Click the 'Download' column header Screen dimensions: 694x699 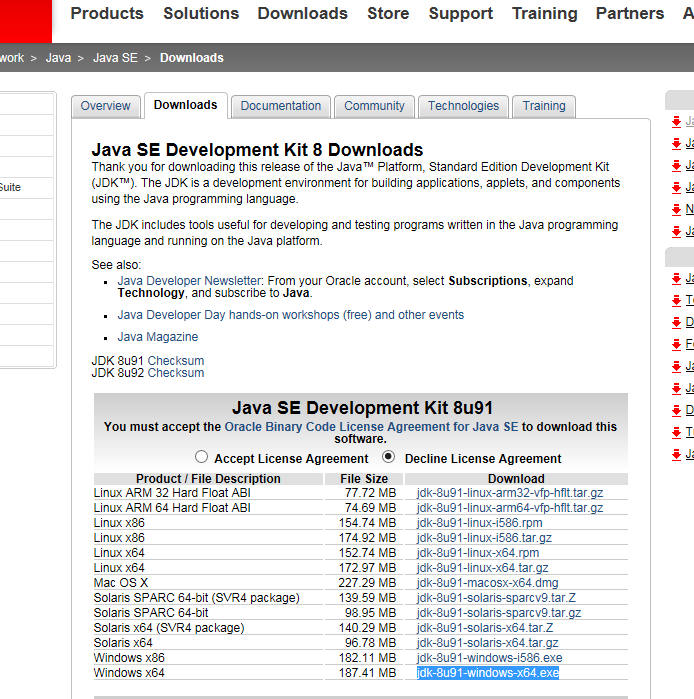click(516, 479)
